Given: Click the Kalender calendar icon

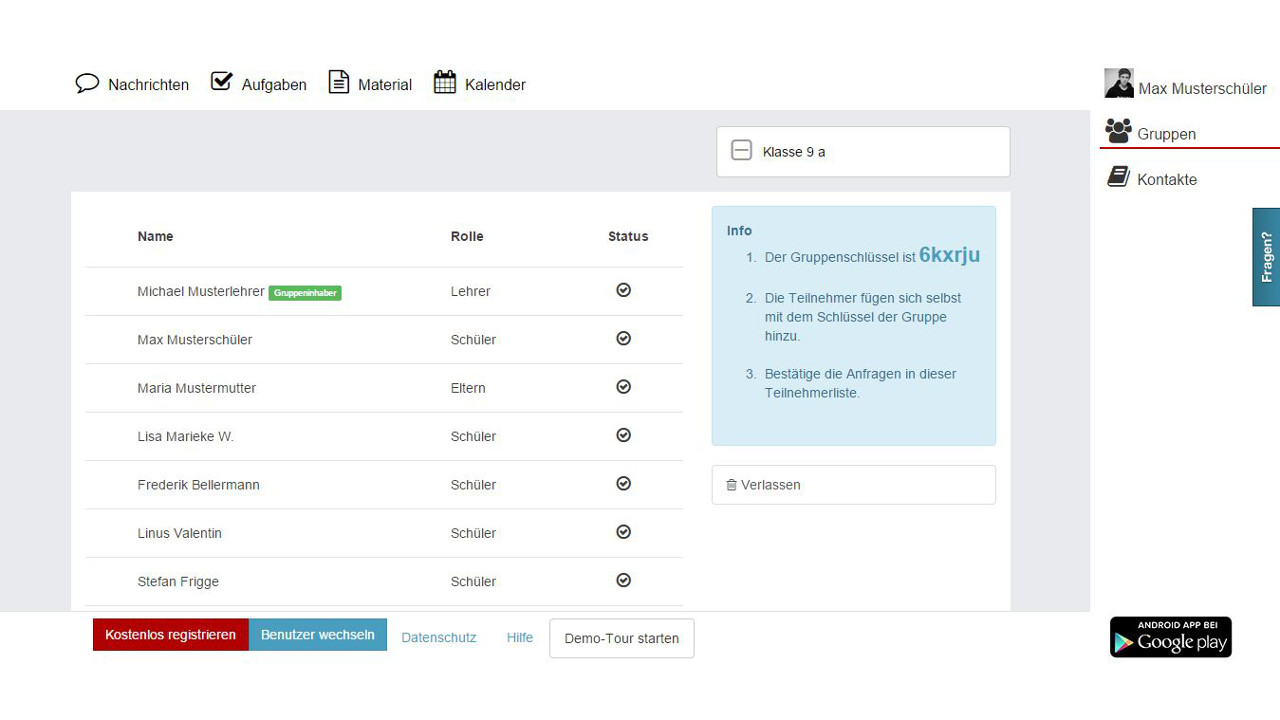Looking at the screenshot, I should coord(445,83).
